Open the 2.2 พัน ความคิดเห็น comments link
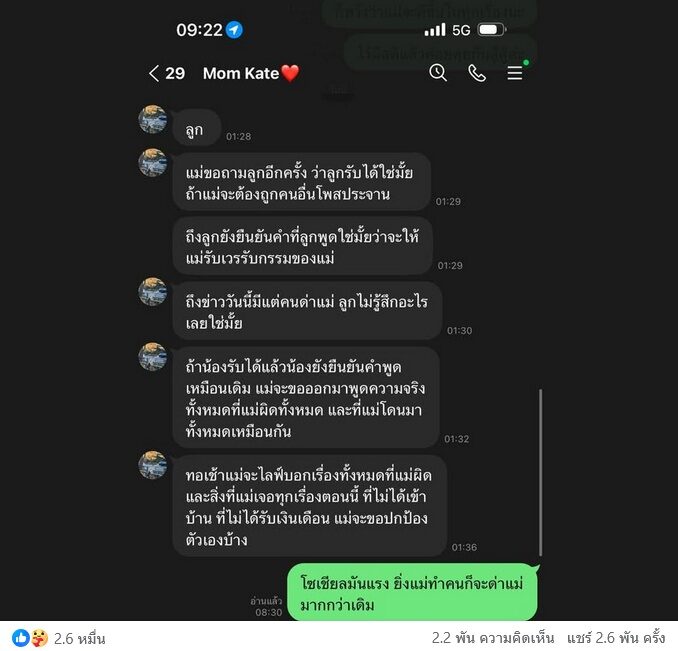Screen dimensions: 678x651 pyautogui.click(x=493, y=638)
